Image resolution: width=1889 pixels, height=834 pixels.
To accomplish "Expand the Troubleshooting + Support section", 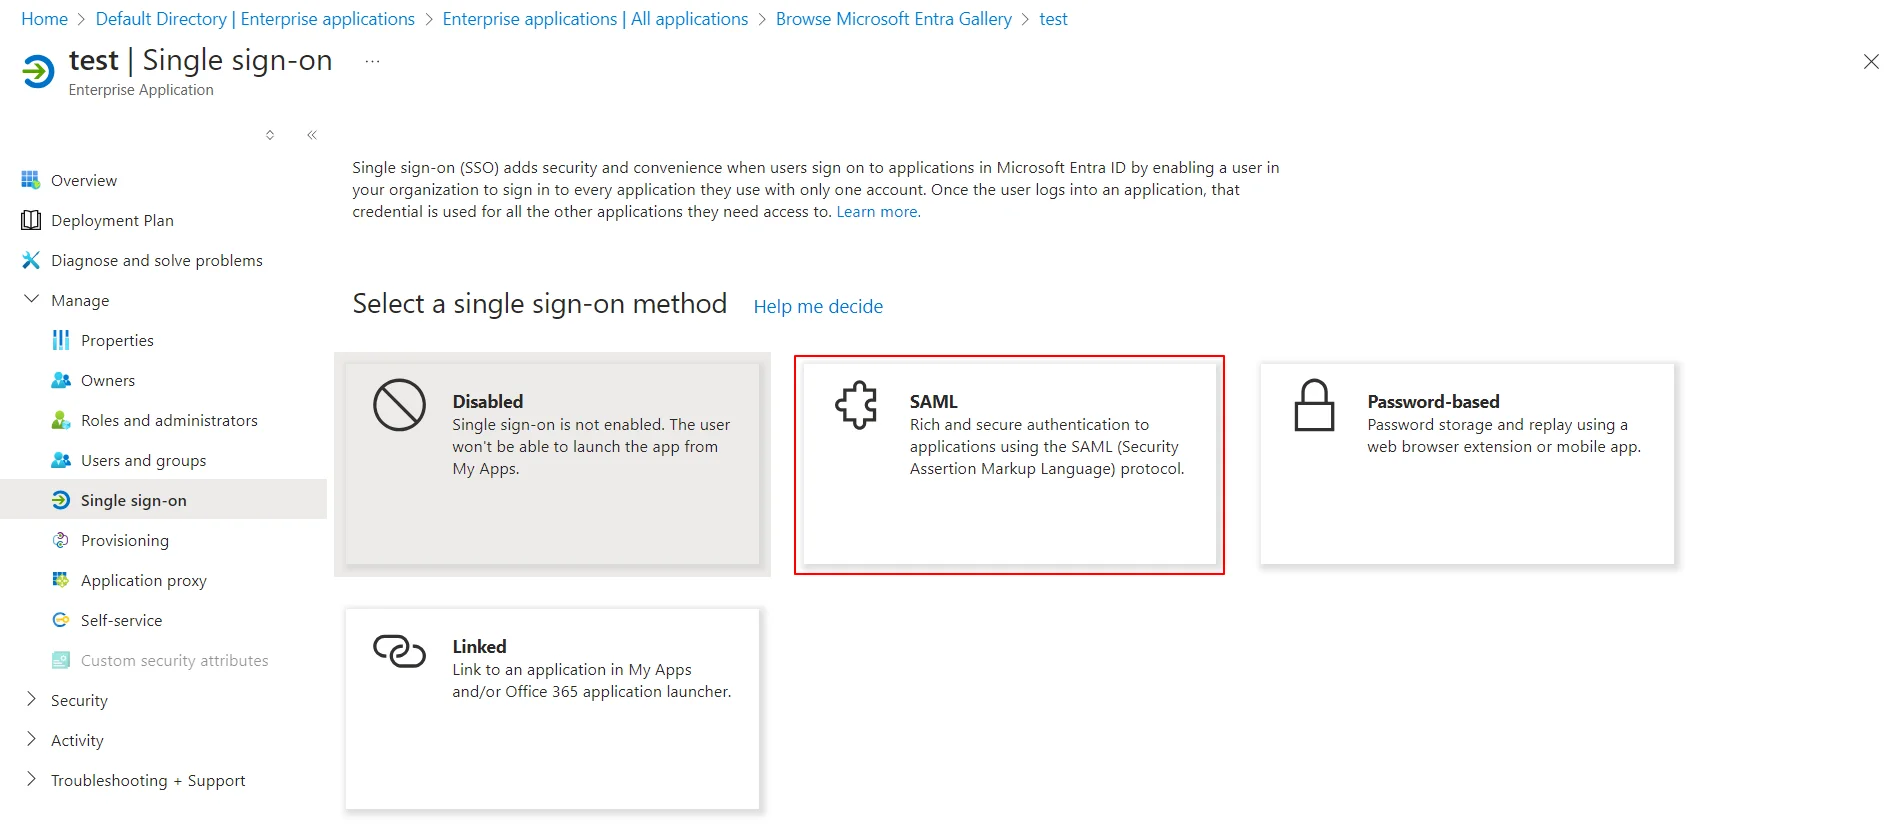I will pos(31,780).
